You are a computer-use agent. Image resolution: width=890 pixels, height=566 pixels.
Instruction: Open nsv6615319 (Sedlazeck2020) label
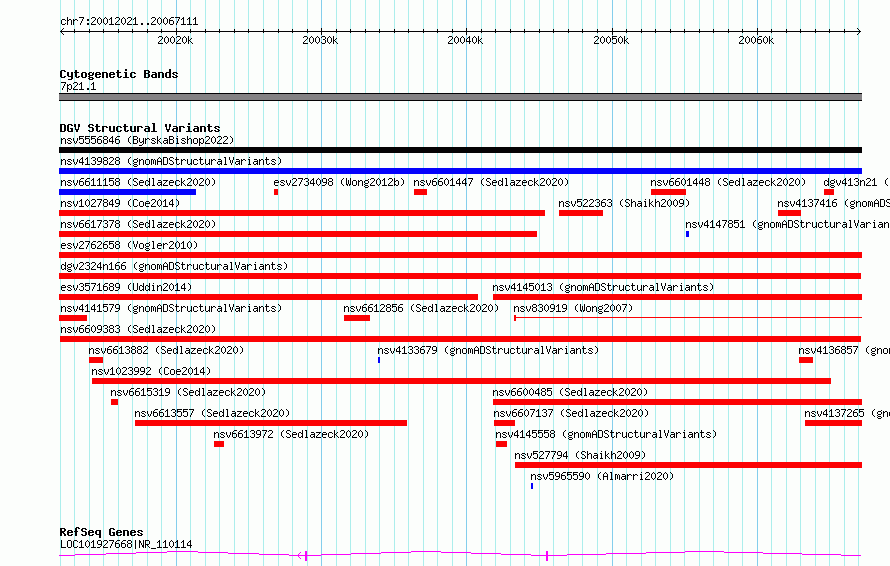(188, 392)
